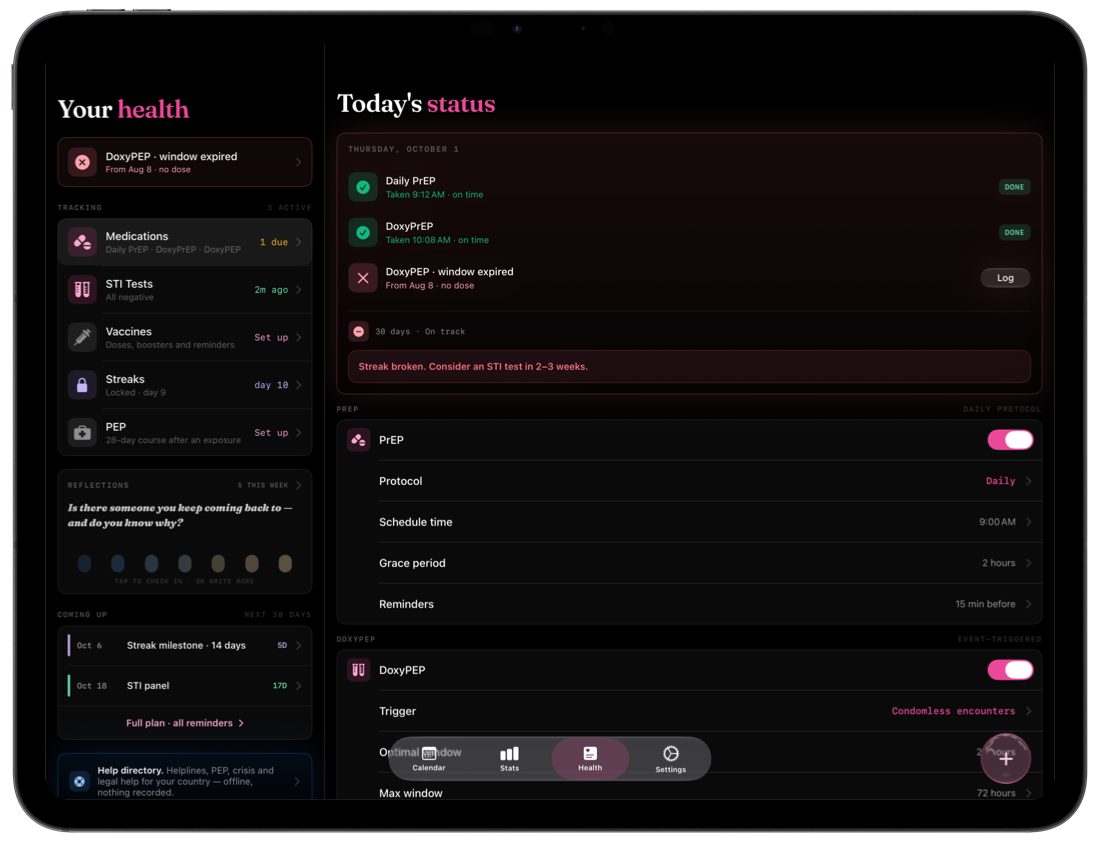Switch to the Calendar tab

429,759
